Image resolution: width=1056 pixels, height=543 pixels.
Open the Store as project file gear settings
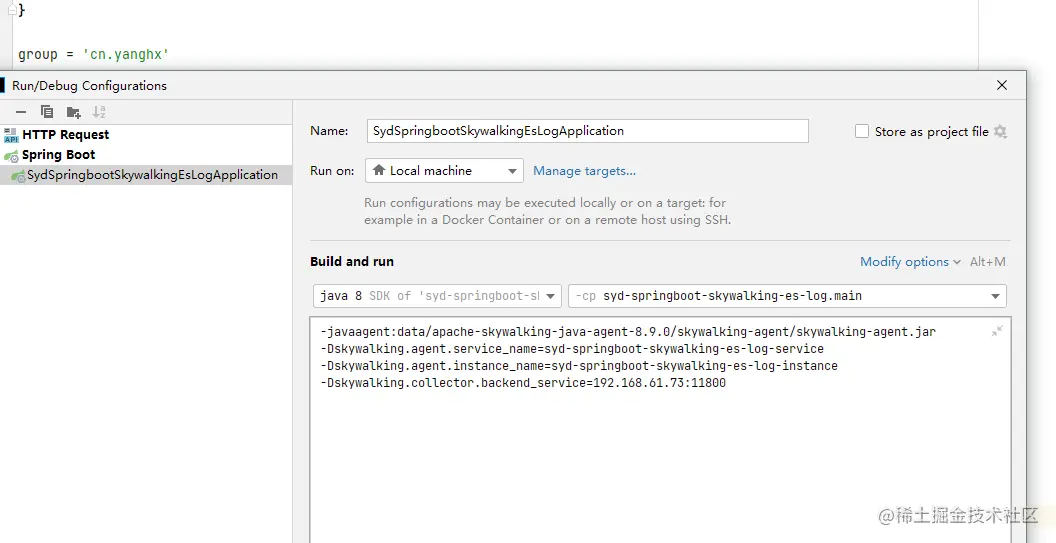1000,131
